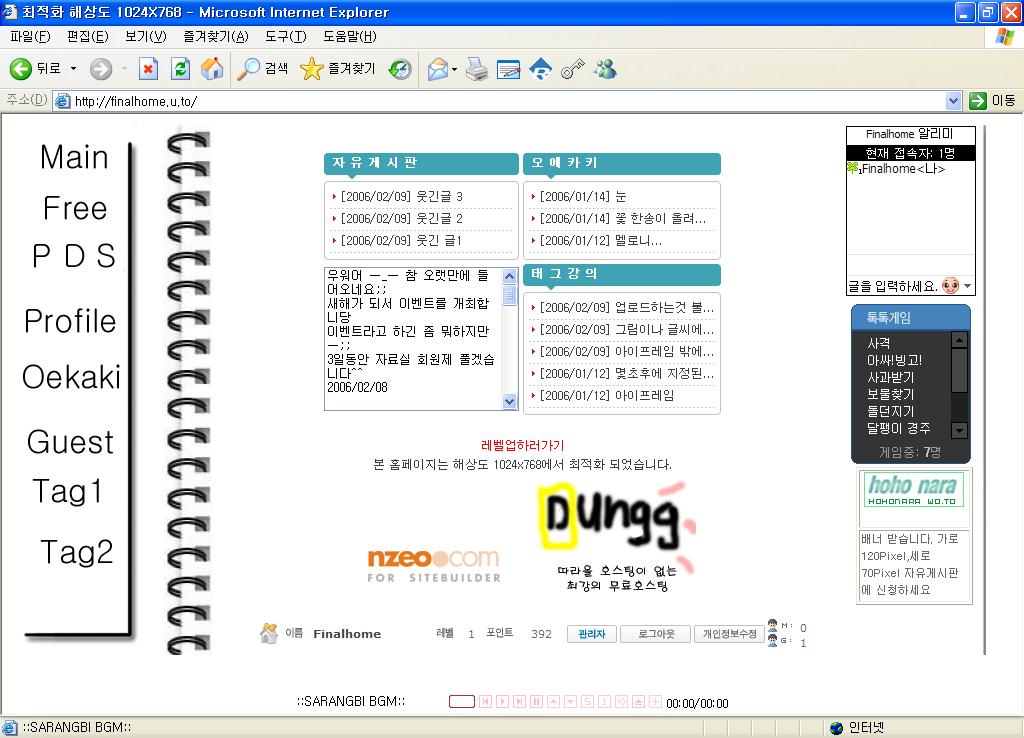
Task: Click the emoticon face in chat widget
Action: (950, 286)
